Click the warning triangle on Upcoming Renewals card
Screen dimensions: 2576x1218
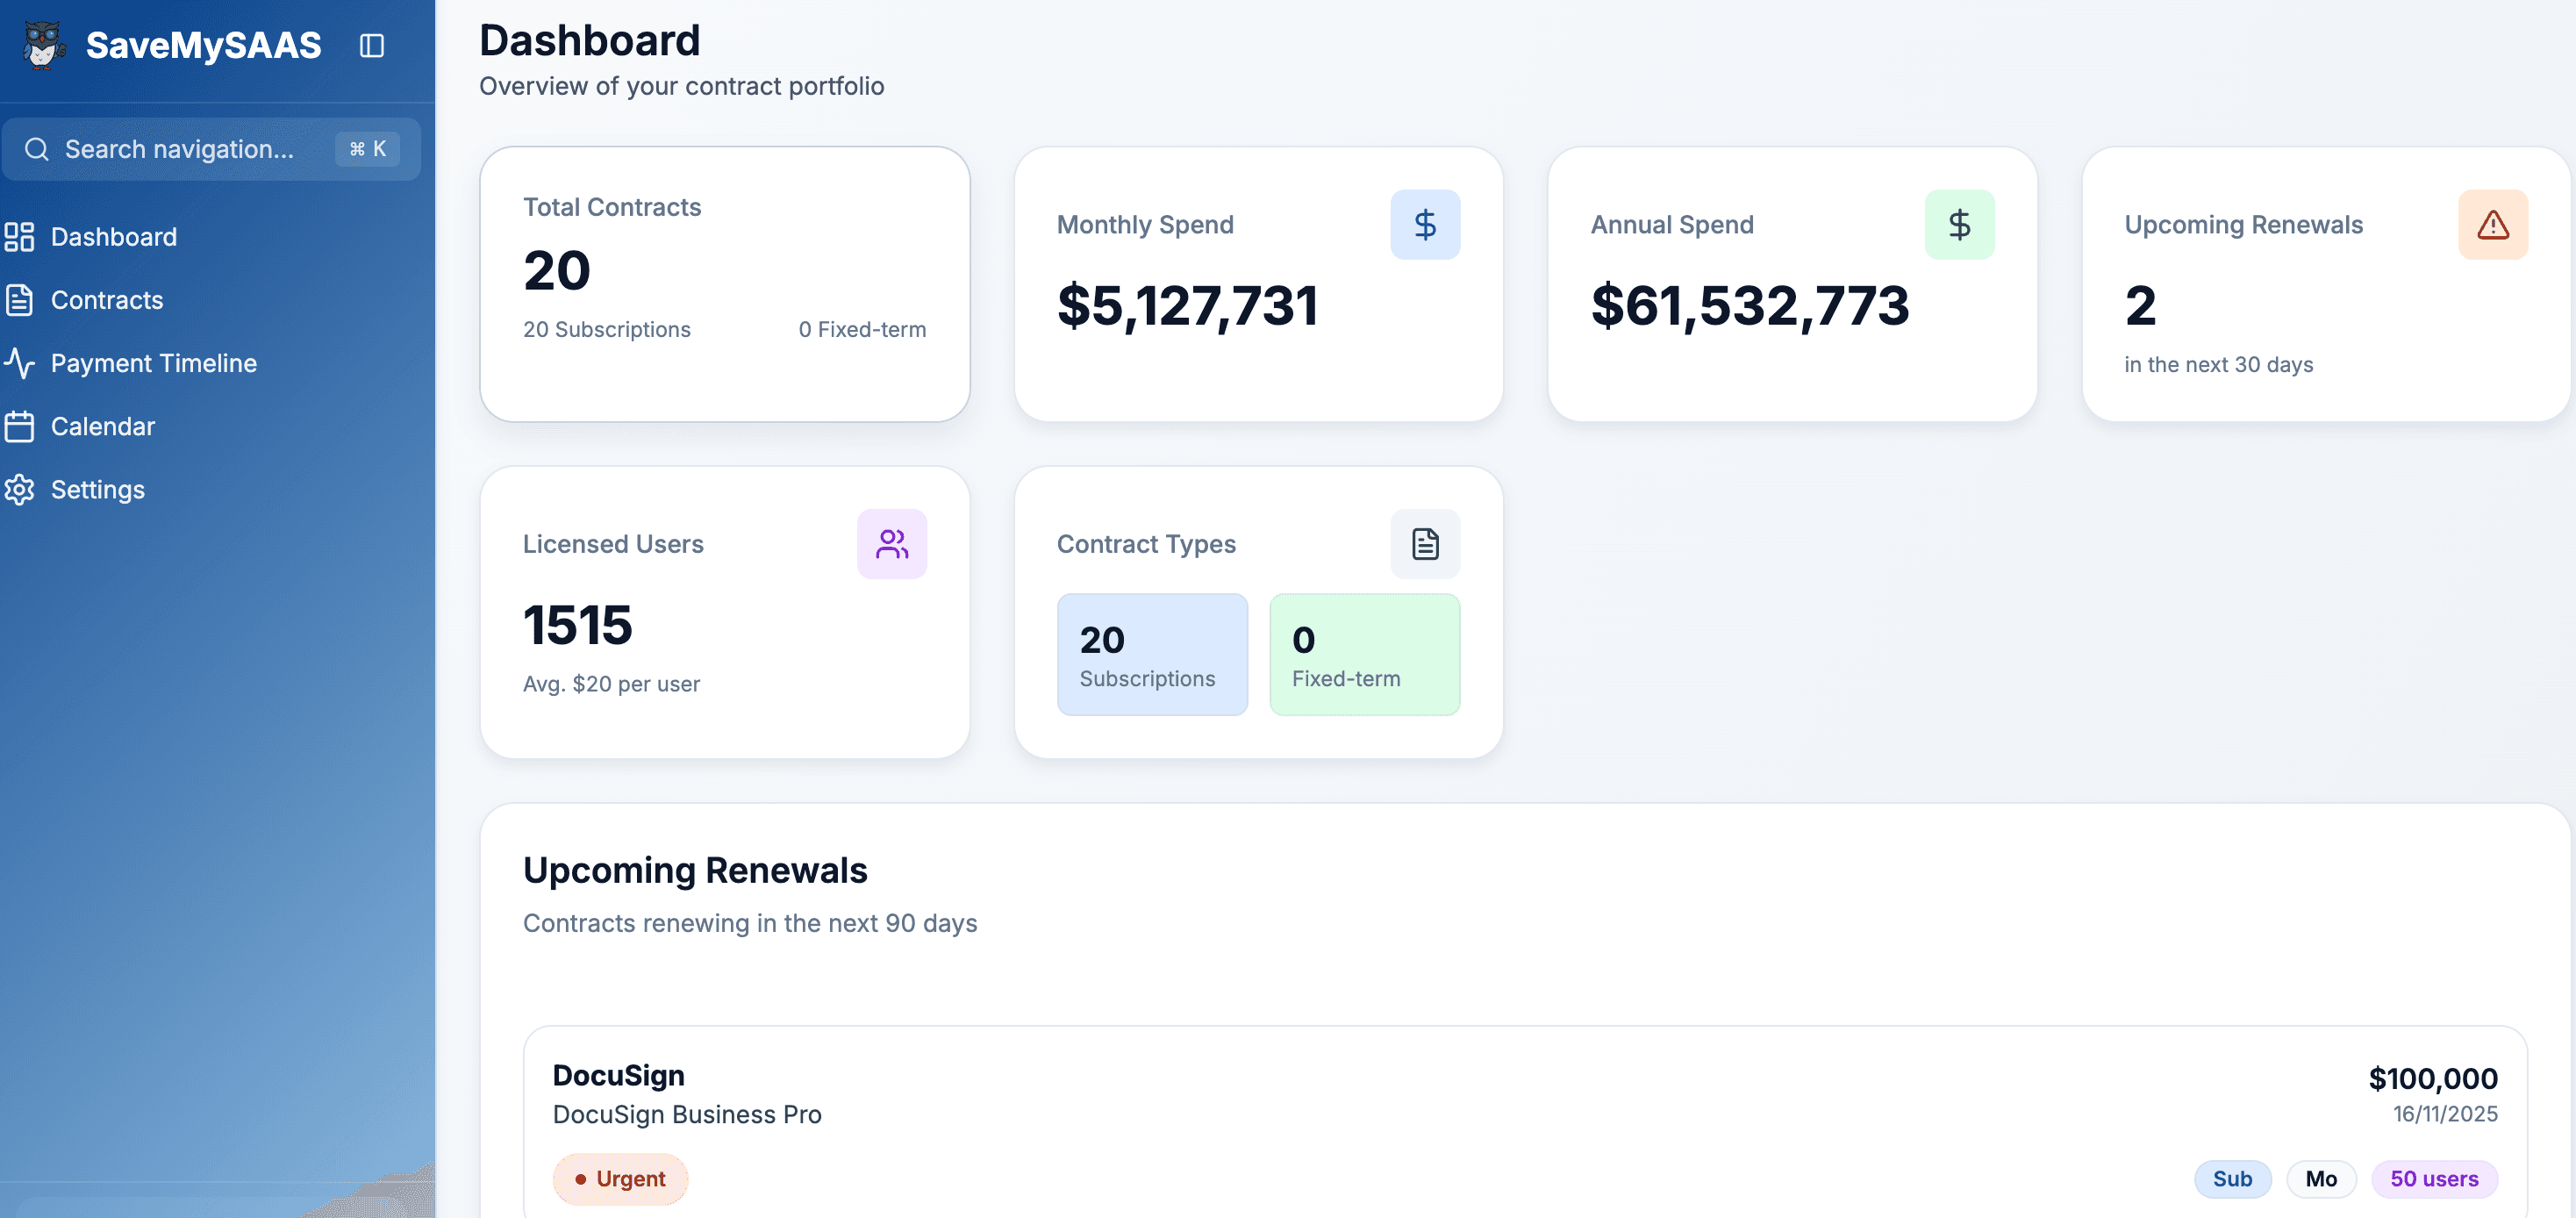click(2493, 224)
